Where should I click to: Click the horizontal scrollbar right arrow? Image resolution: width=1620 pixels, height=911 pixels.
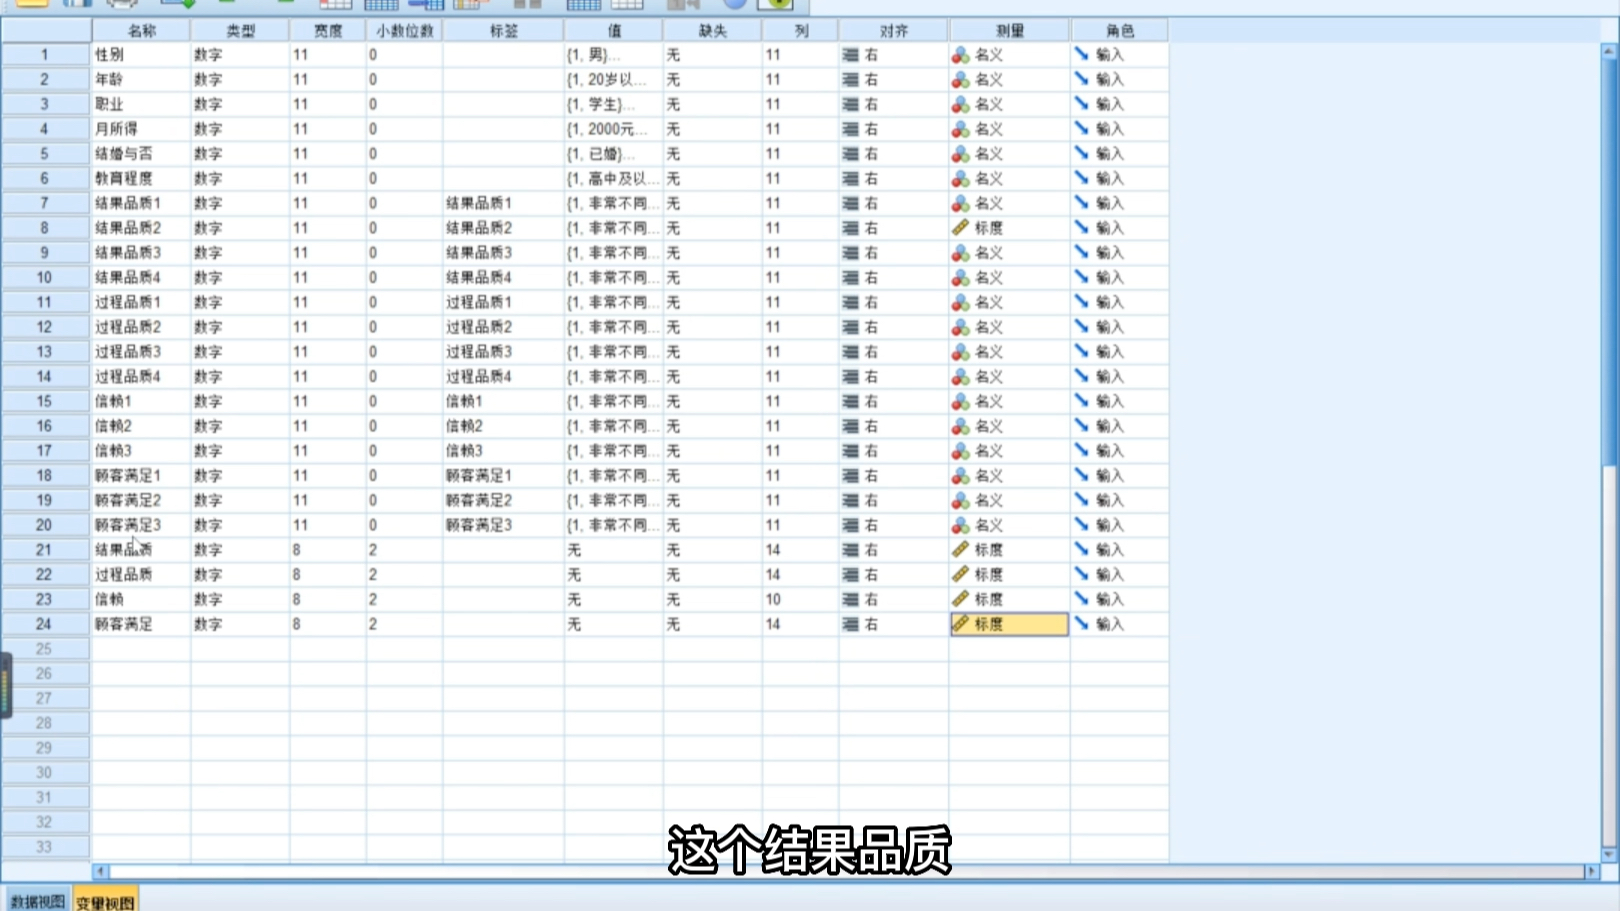coord(1591,871)
